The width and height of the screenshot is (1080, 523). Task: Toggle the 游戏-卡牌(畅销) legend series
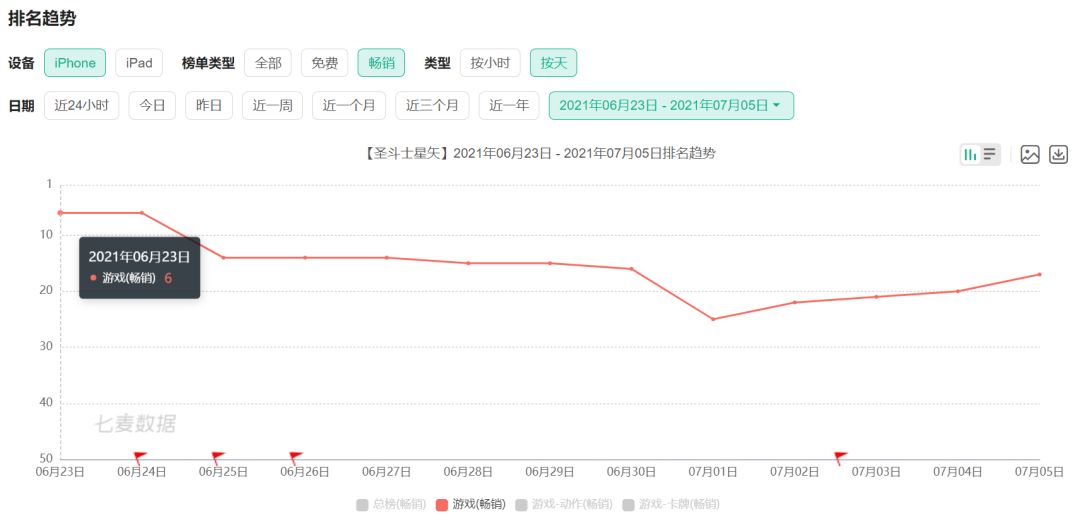tap(670, 504)
